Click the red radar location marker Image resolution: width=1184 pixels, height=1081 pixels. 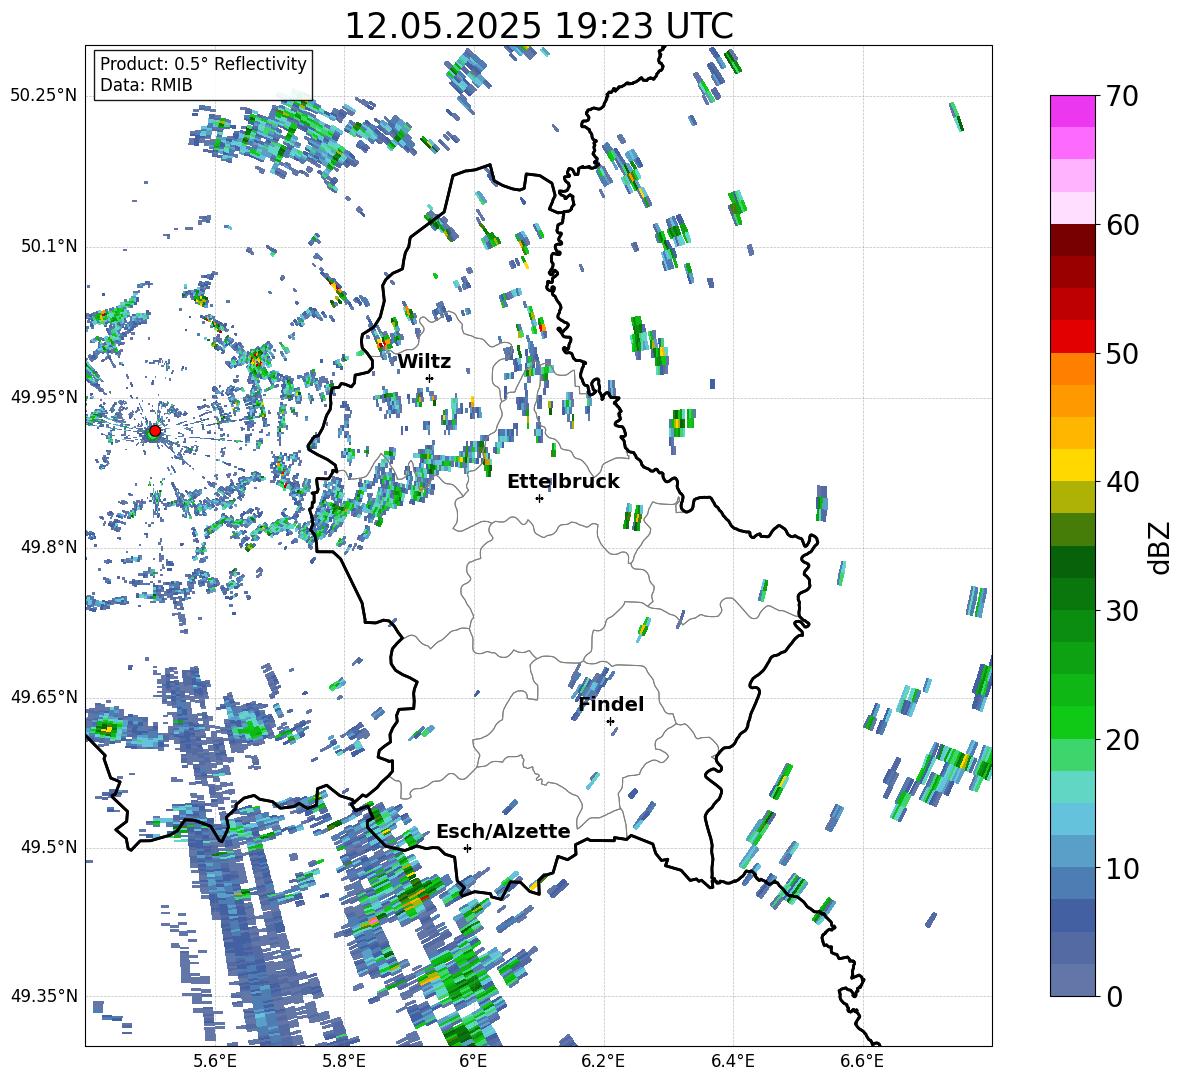155,430
